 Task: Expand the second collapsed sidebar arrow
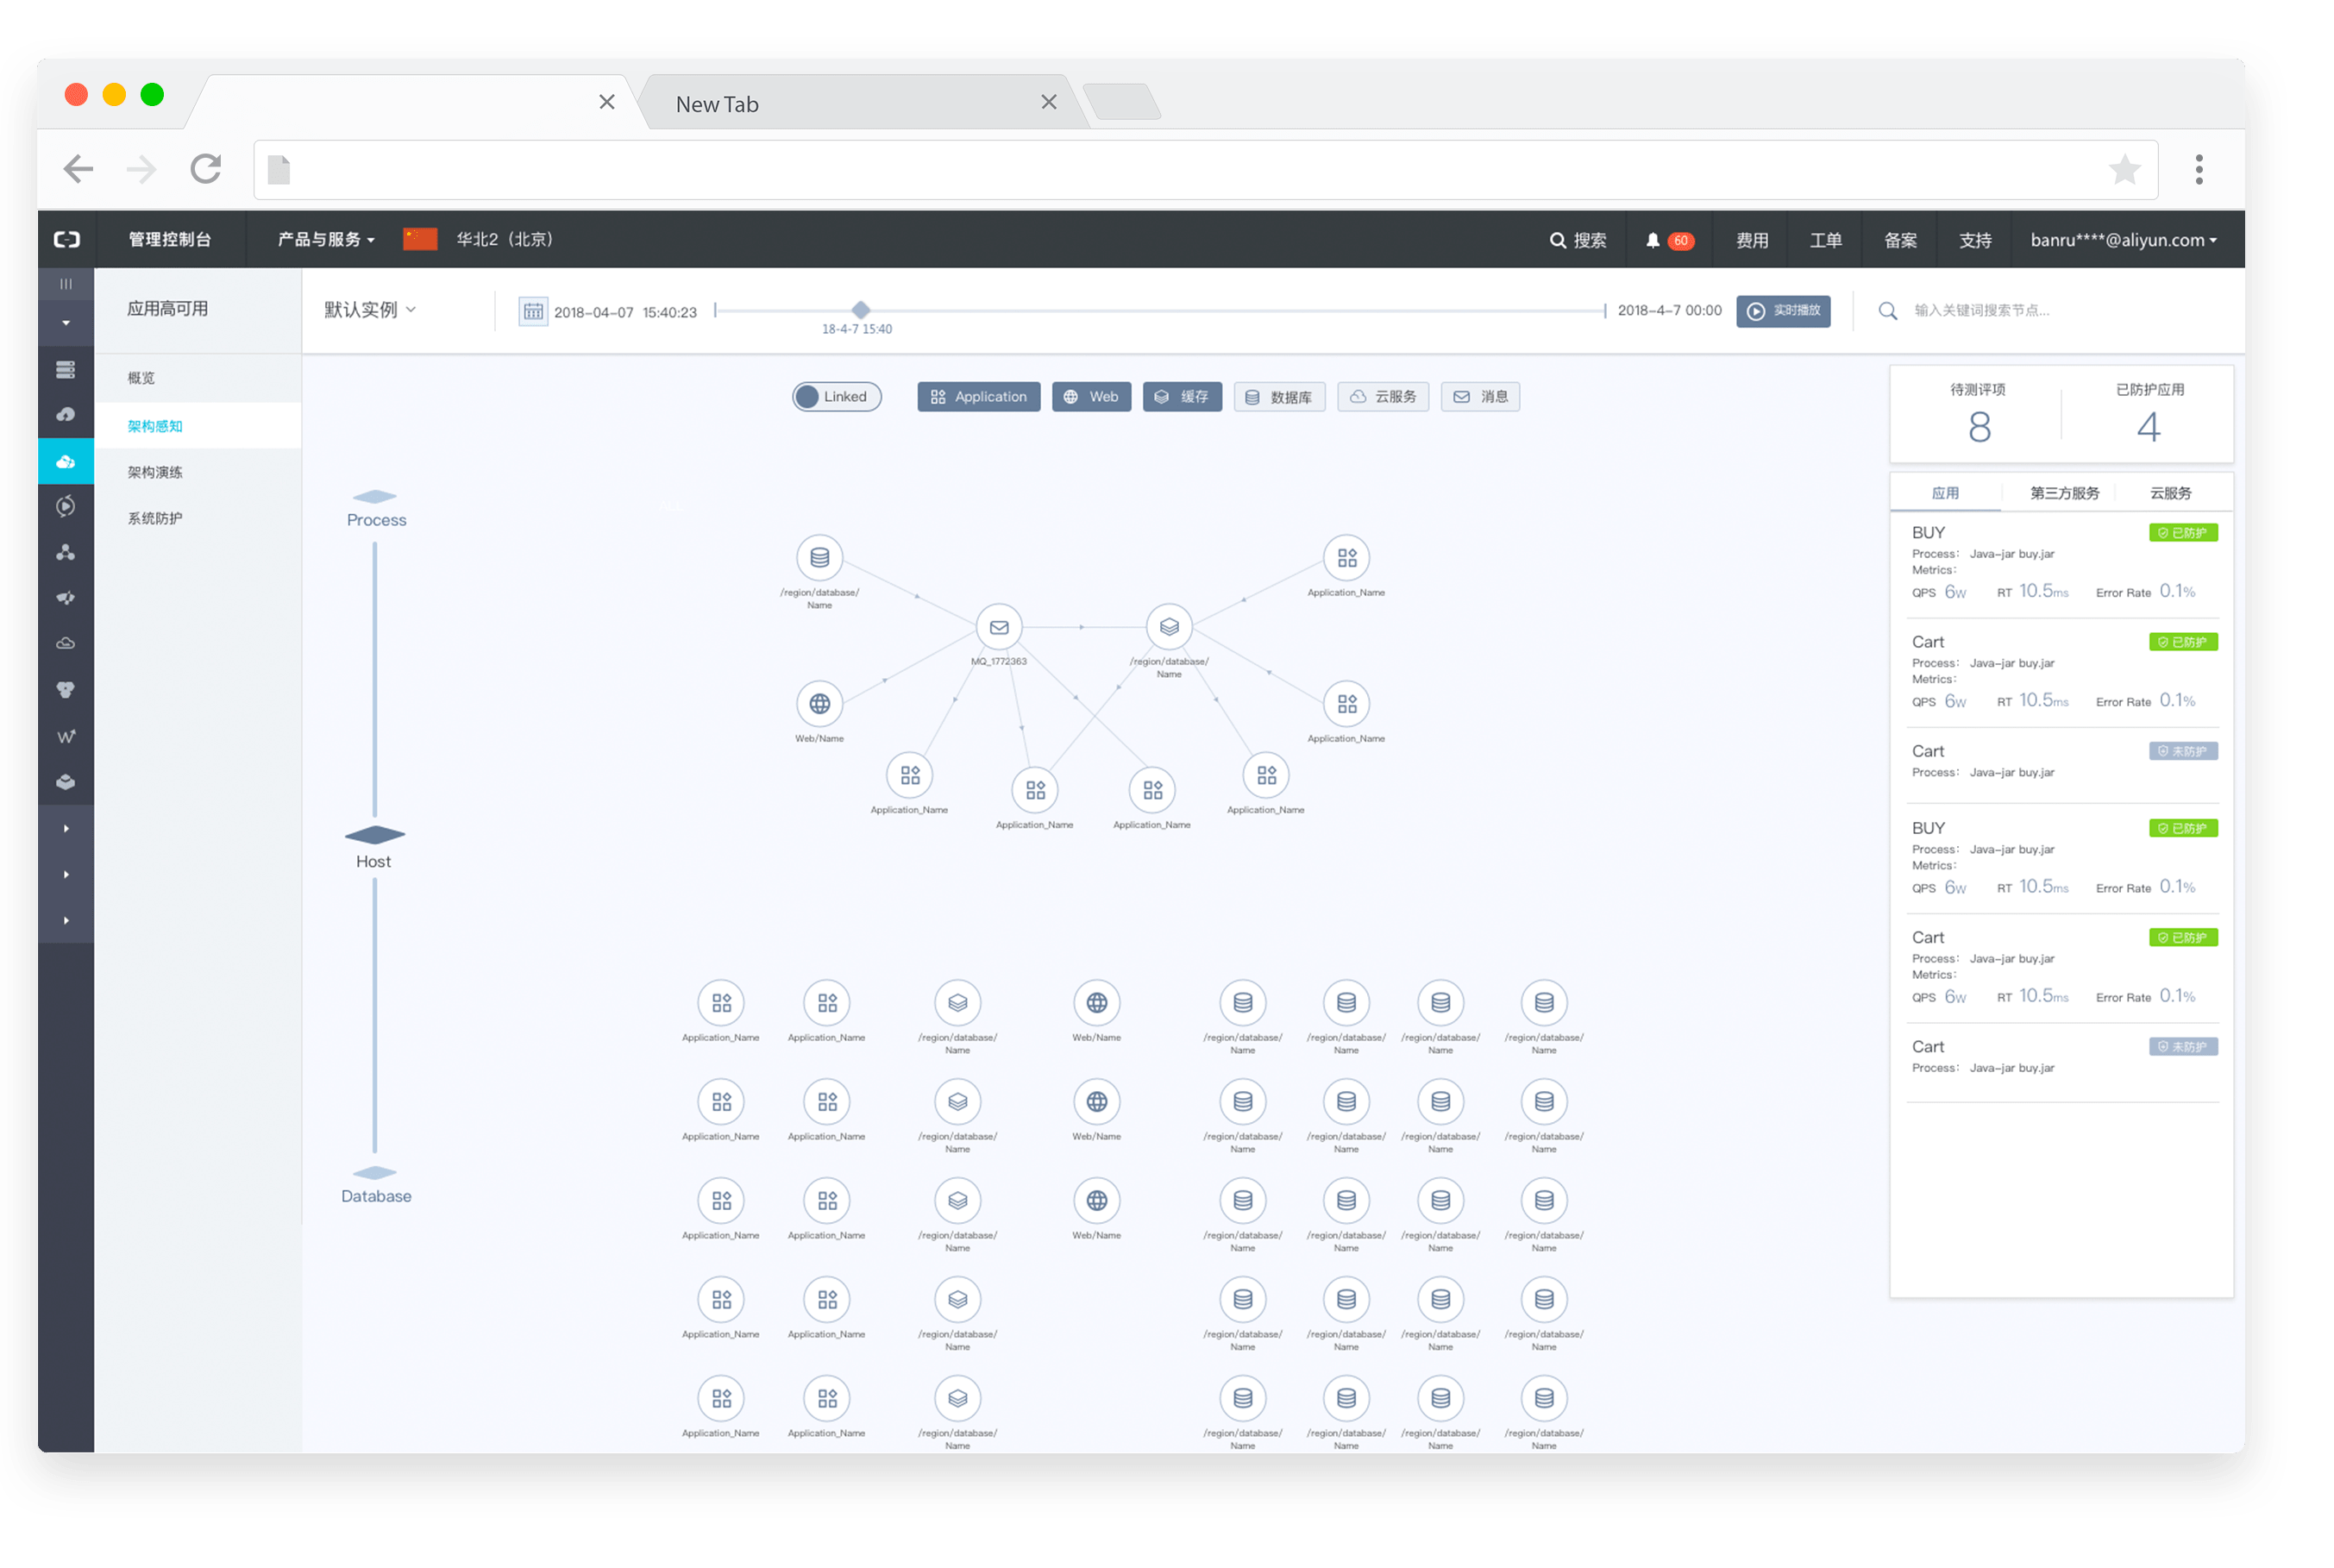point(66,875)
